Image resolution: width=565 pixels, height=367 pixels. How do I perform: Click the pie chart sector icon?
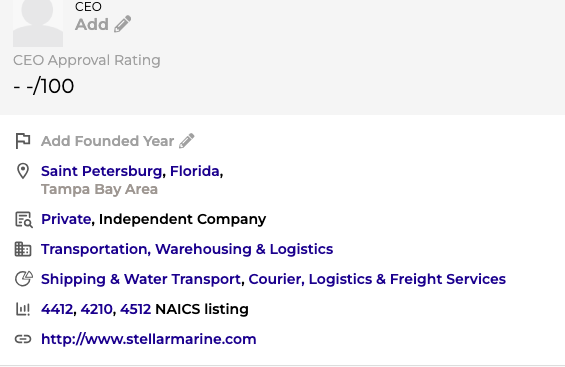[x=23, y=279]
